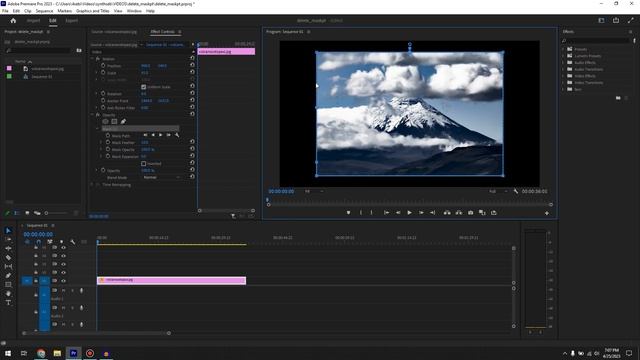Export a frame with the camera icon
Viewport: 640px width, 360px height.
coord(471,213)
